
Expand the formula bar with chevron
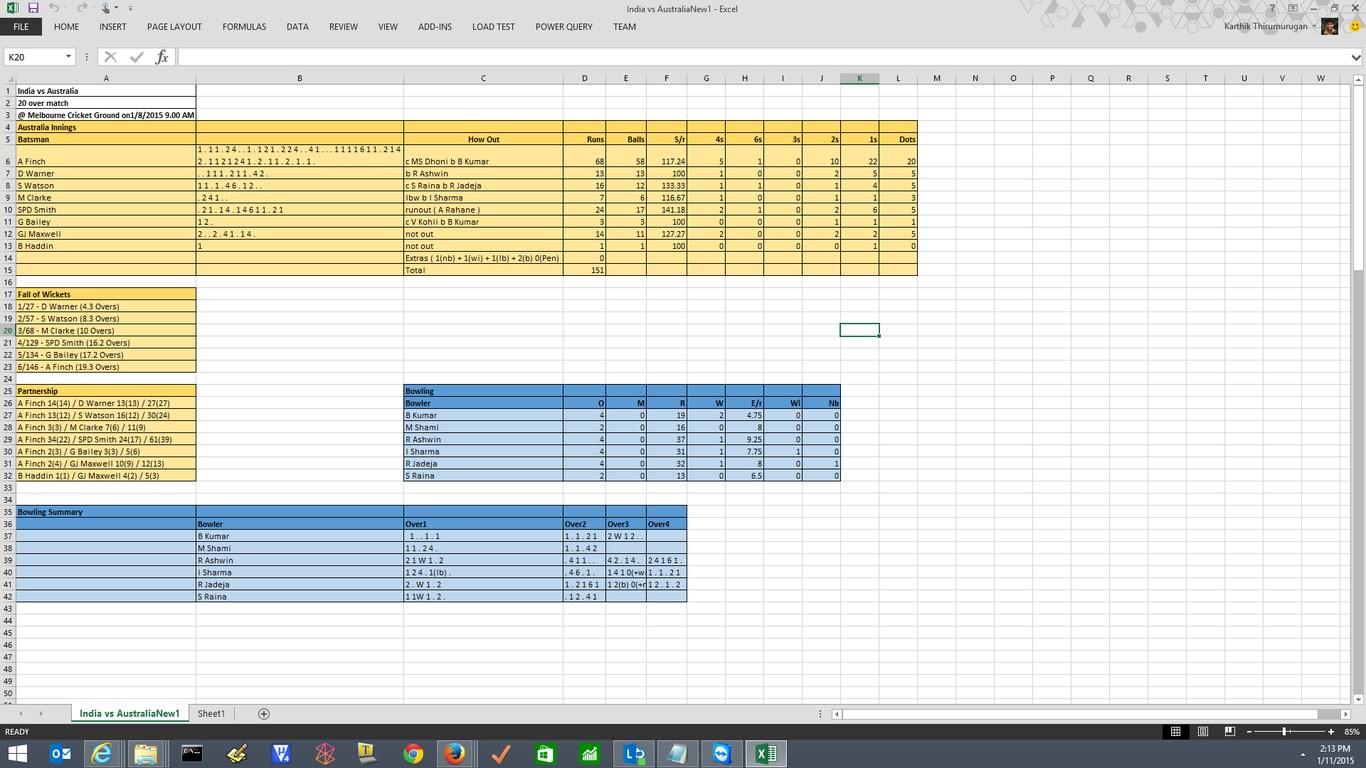(x=1356, y=57)
